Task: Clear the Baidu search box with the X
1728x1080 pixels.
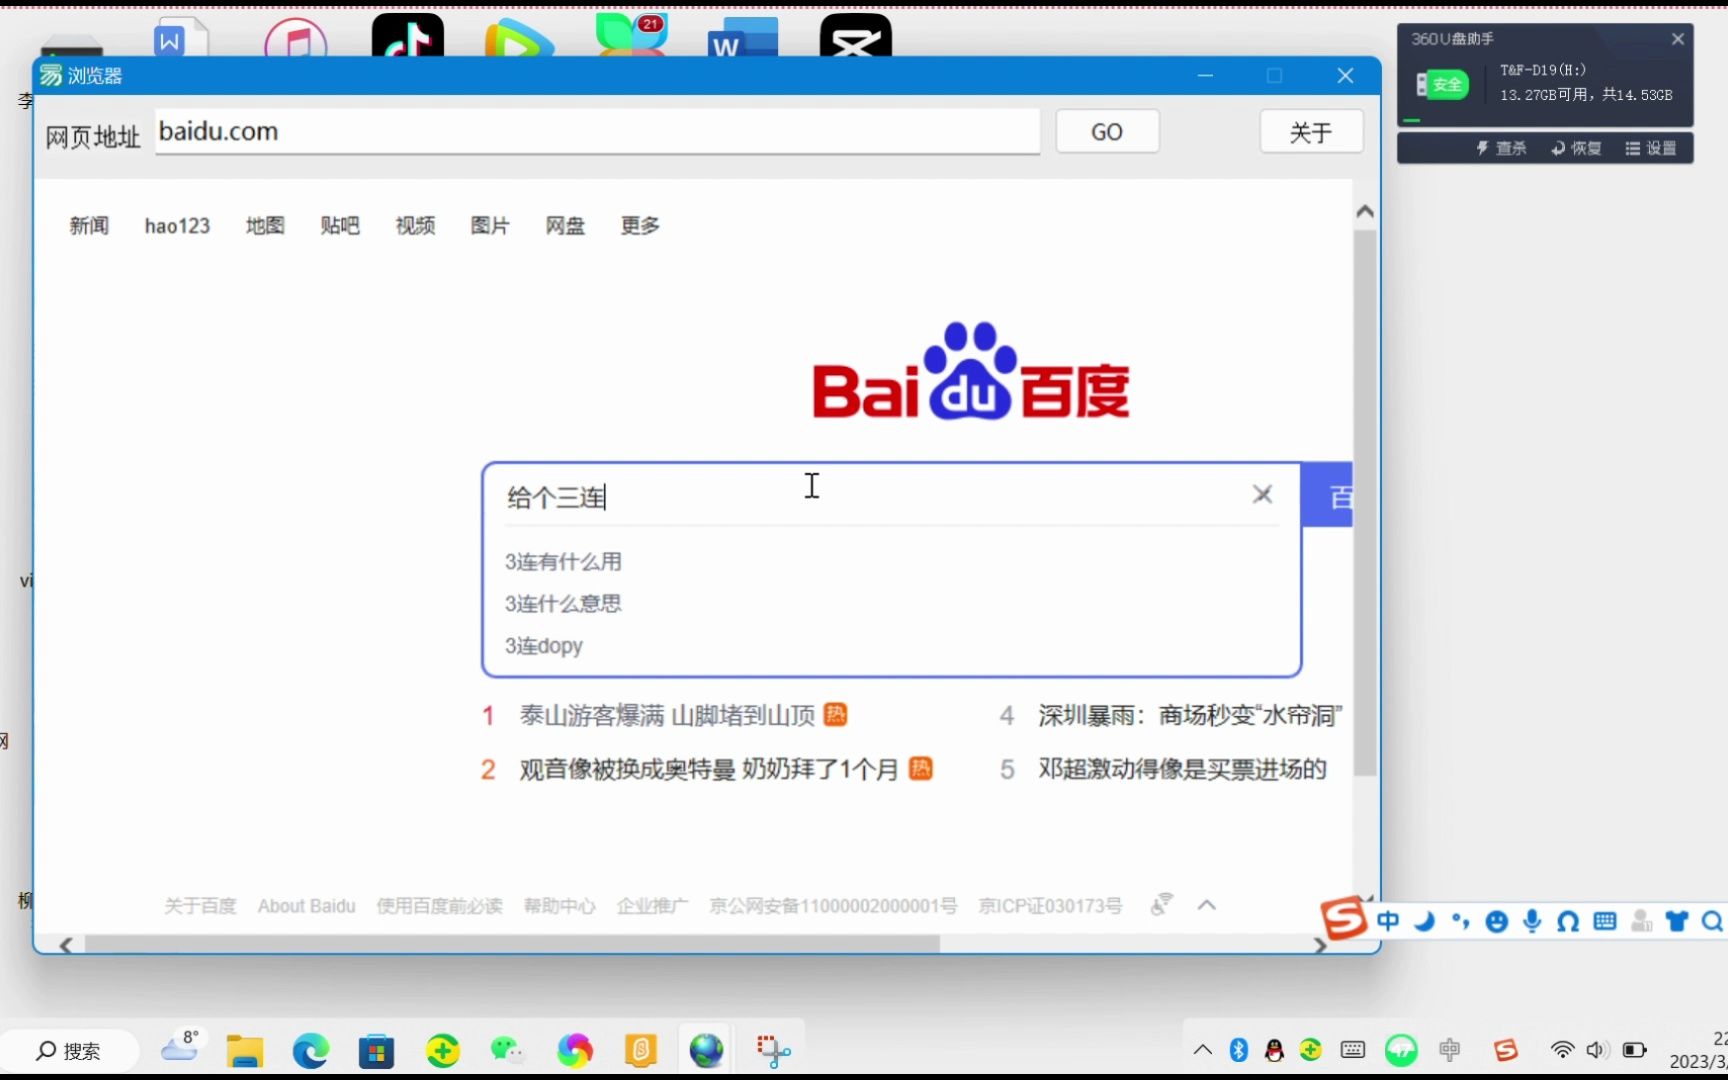Action: pos(1262,494)
